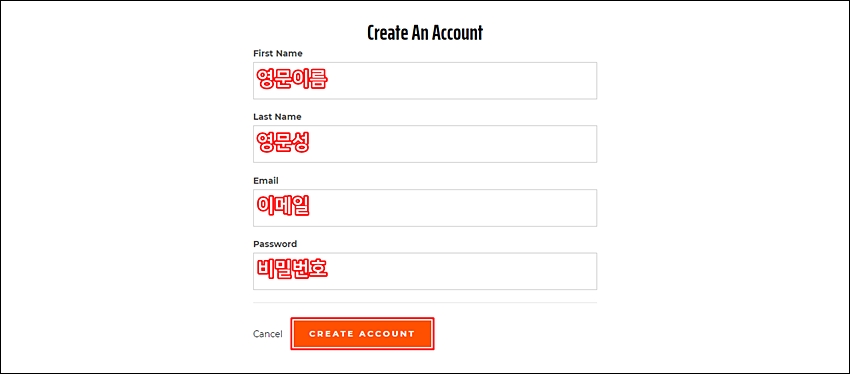Select the Email label above the field
The width and height of the screenshot is (850, 374).
(x=266, y=180)
